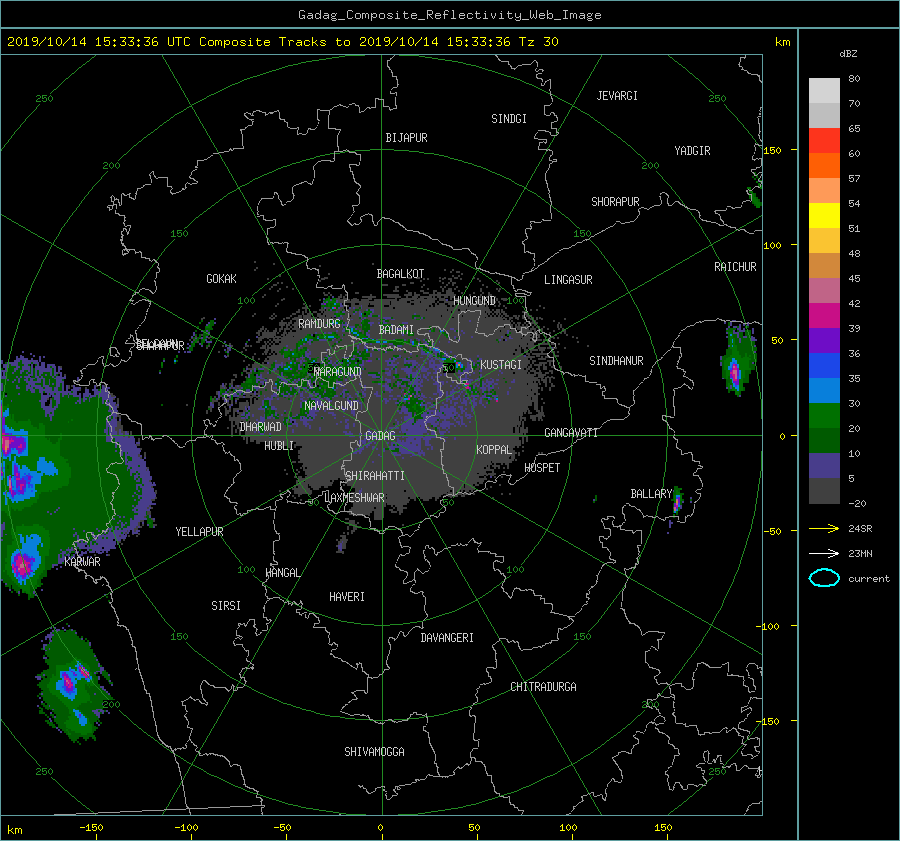Click the SIRSI city label
900x841 pixels.
click(226, 606)
